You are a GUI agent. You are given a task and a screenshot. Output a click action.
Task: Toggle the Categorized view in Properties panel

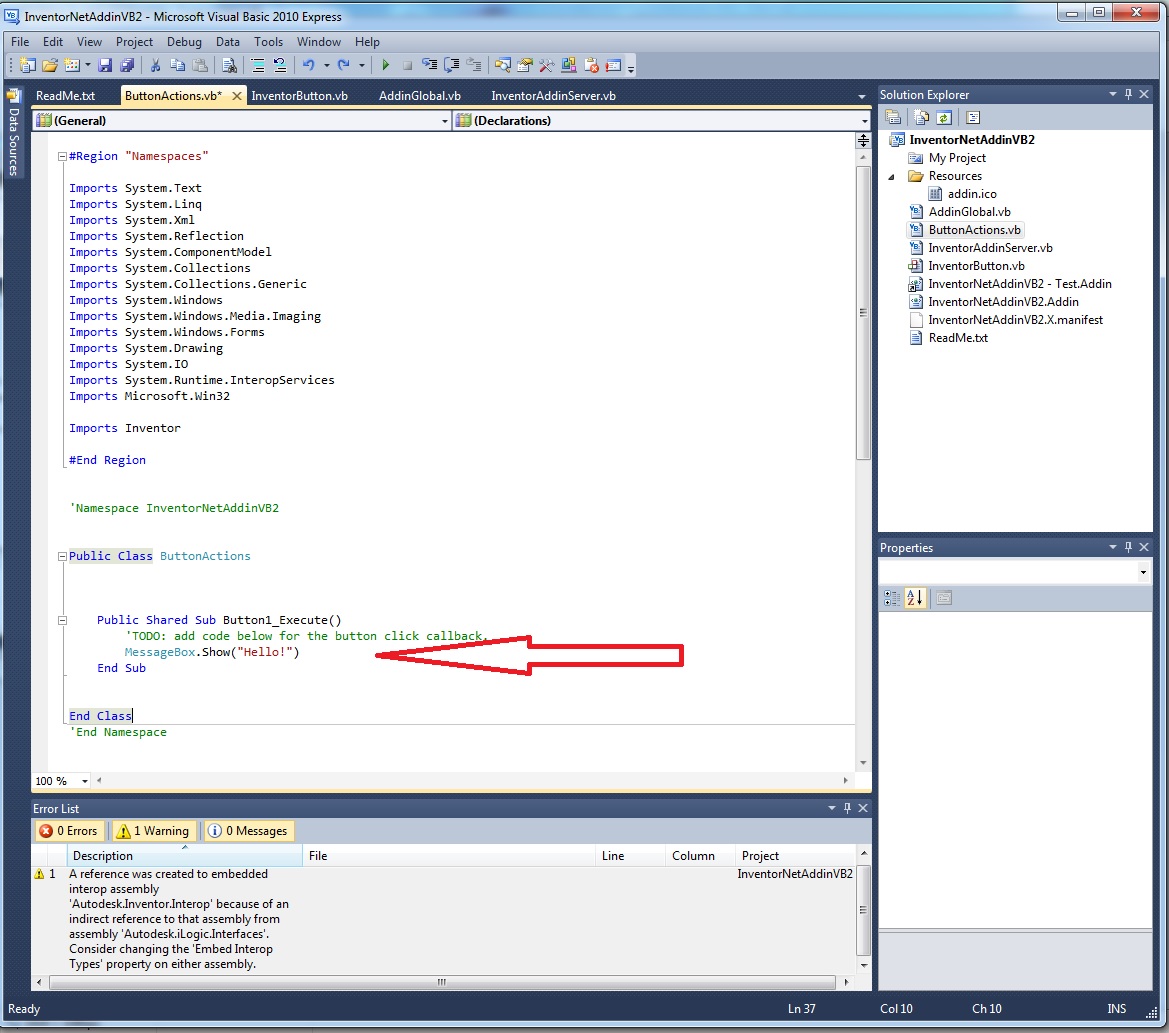pos(893,597)
